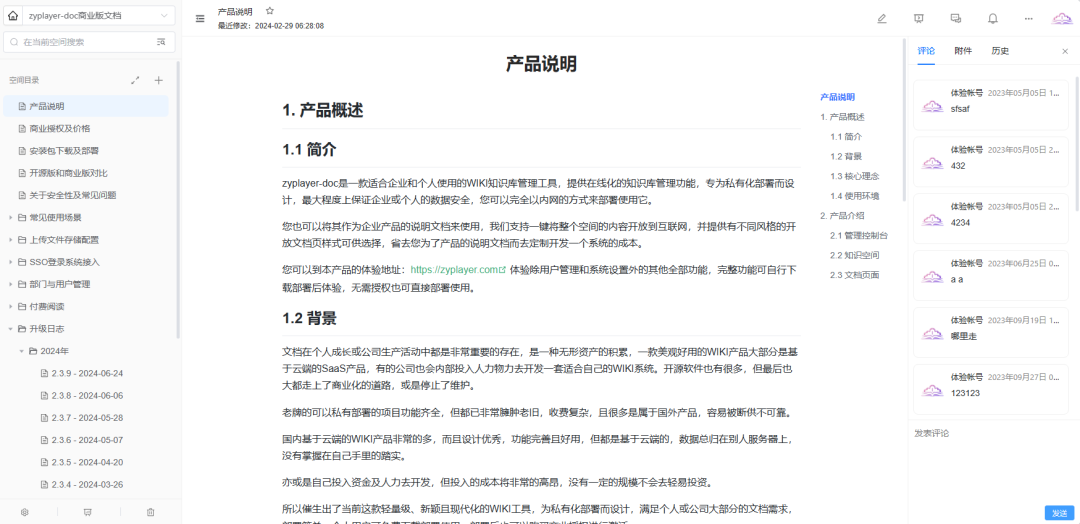The image size is (1080, 524).
Task: Click avatar of the sfsaf comment
Action: (x=932, y=106)
